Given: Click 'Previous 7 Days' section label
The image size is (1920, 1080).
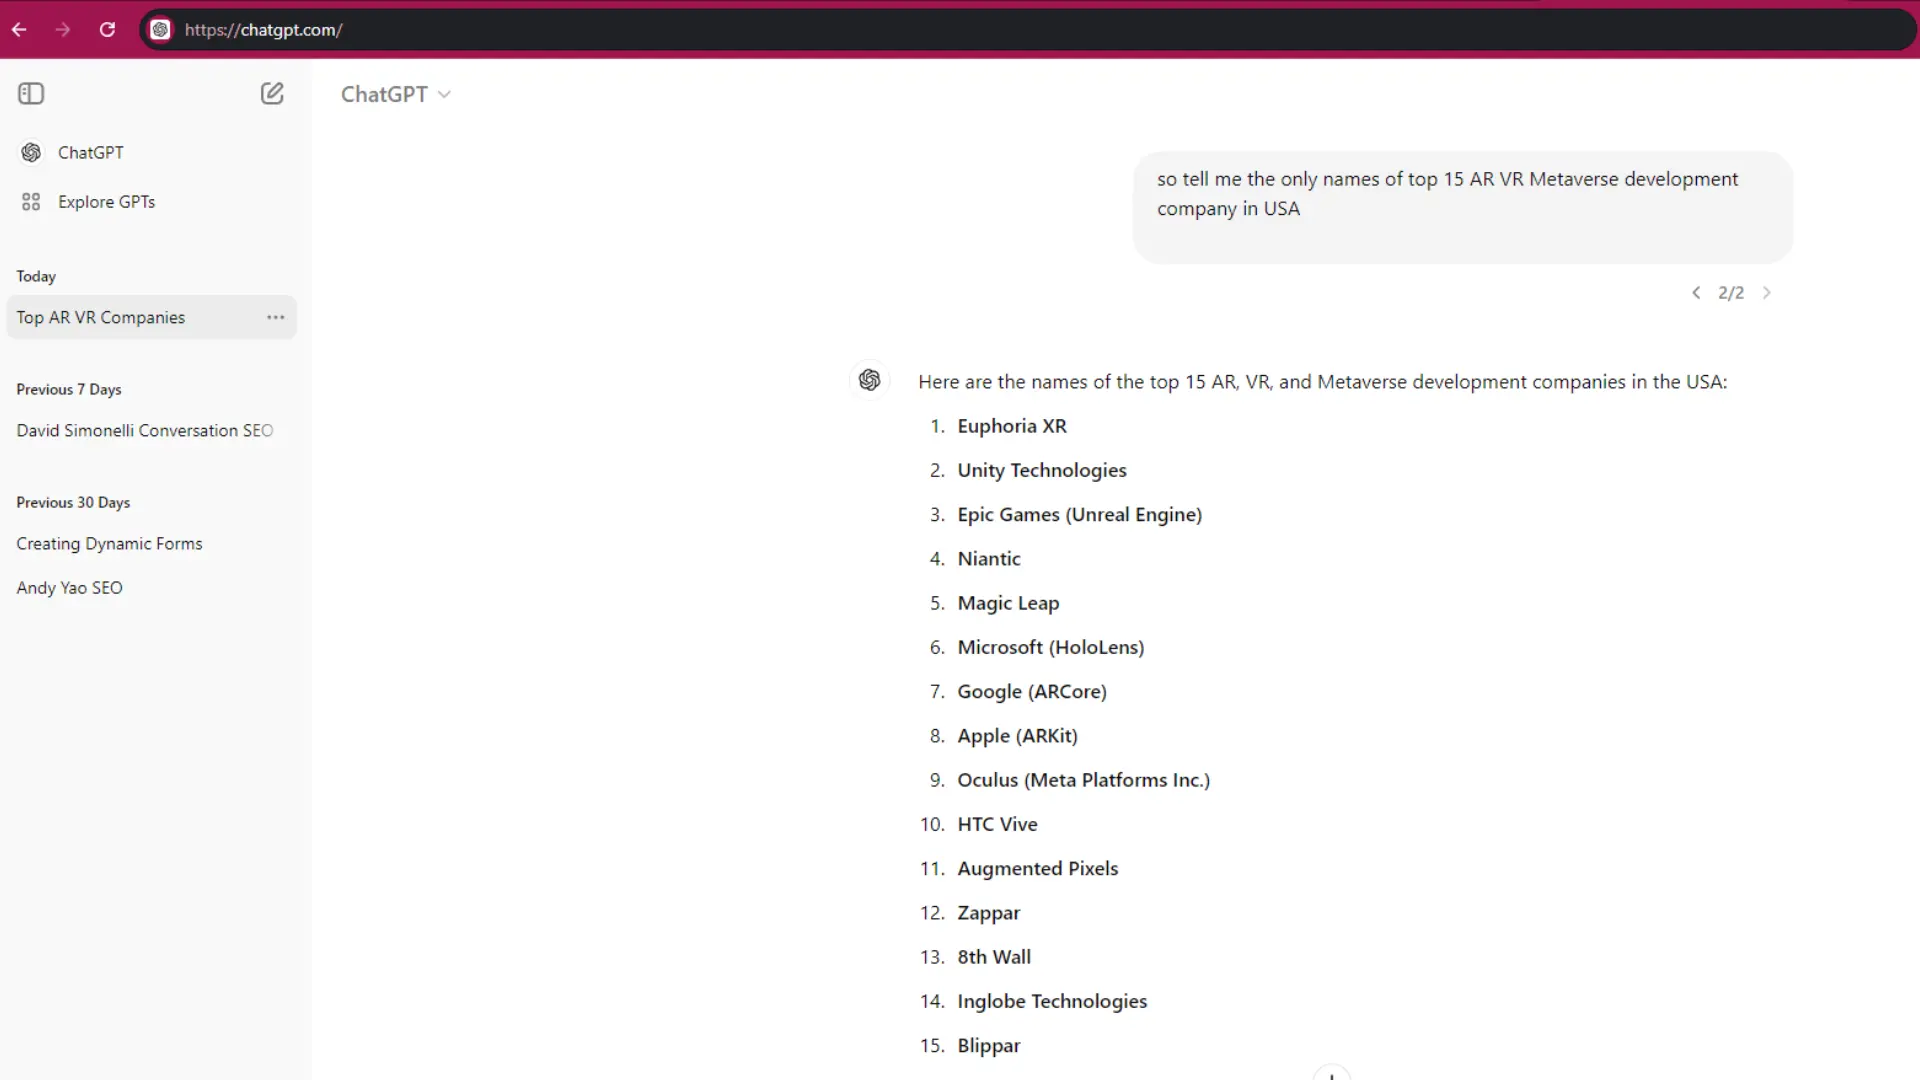Looking at the screenshot, I should [69, 390].
